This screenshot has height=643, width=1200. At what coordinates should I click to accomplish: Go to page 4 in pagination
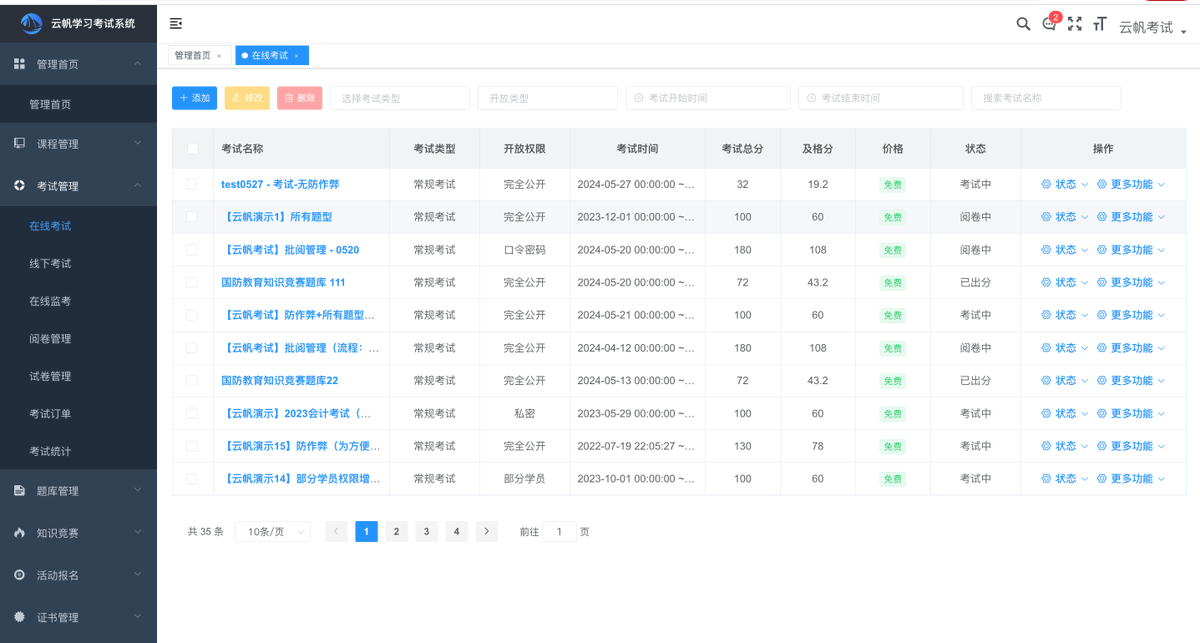click(457, 531)
